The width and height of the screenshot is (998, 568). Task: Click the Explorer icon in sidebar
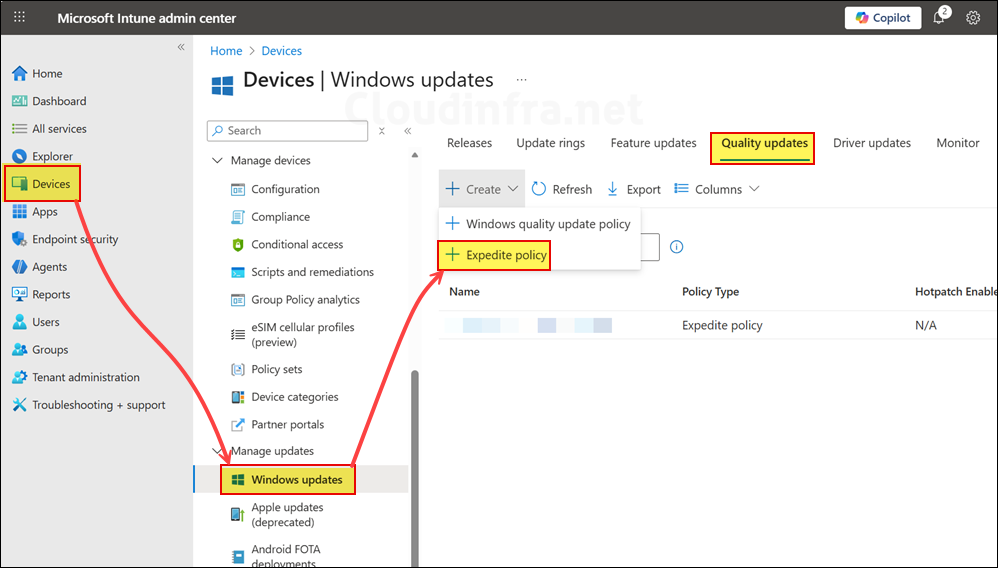(20, 156)
